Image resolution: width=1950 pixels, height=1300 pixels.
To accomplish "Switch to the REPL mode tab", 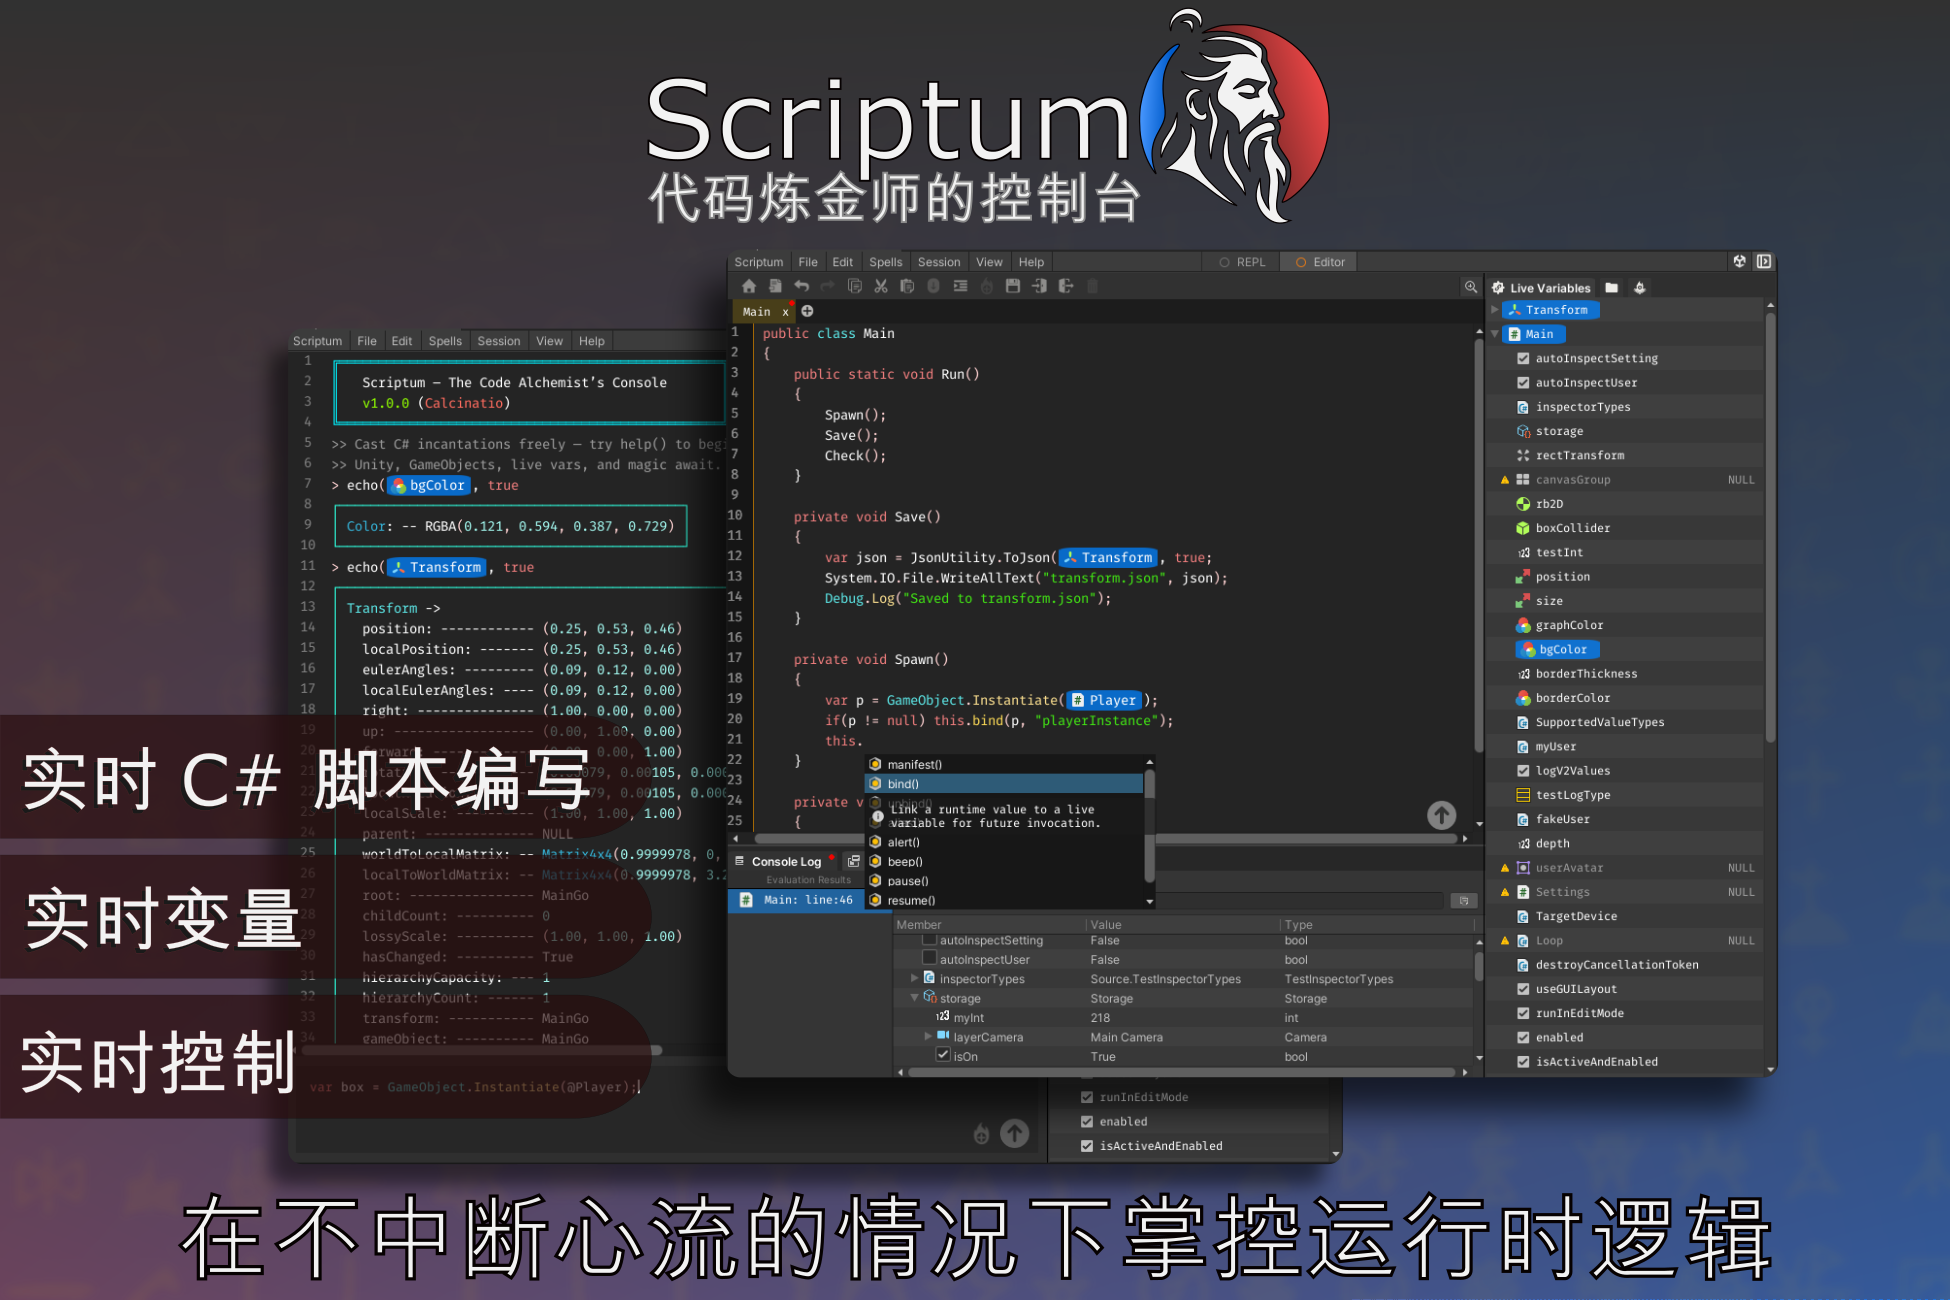I will [1241, 262].
